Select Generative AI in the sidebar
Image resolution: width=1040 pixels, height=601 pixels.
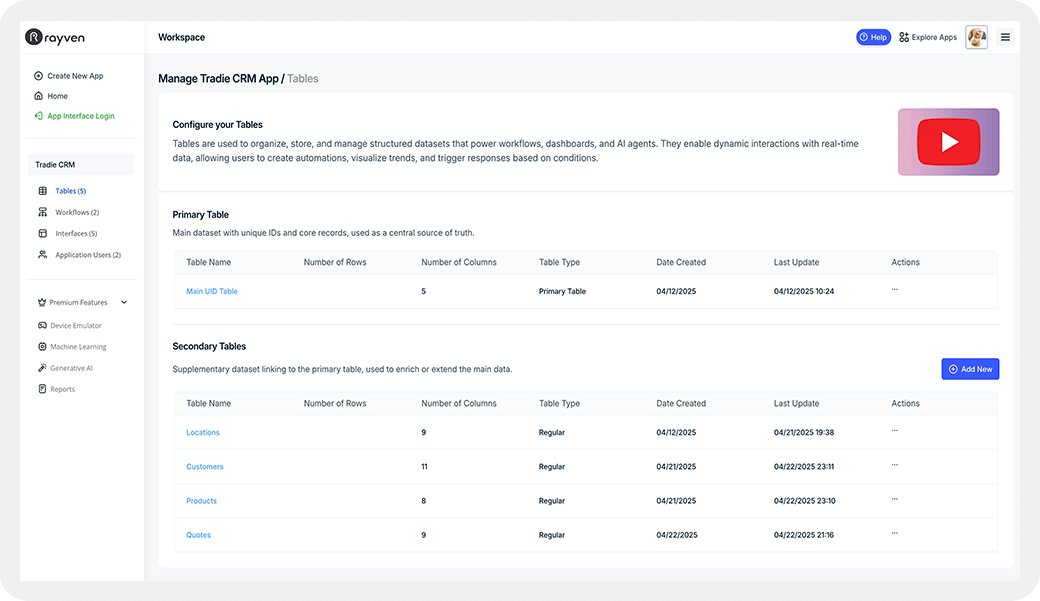72,368
